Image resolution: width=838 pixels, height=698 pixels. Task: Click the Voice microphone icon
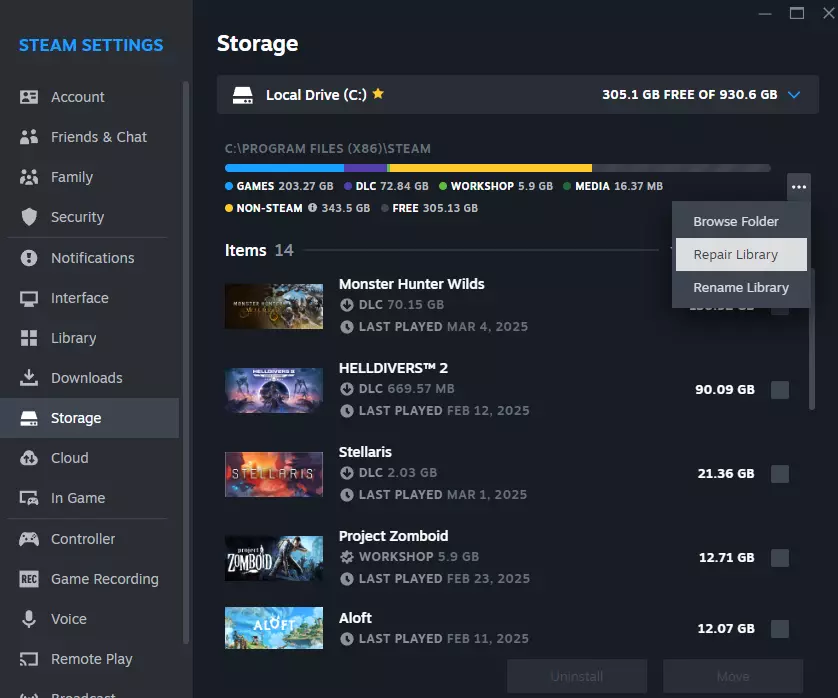coord(29,619)
